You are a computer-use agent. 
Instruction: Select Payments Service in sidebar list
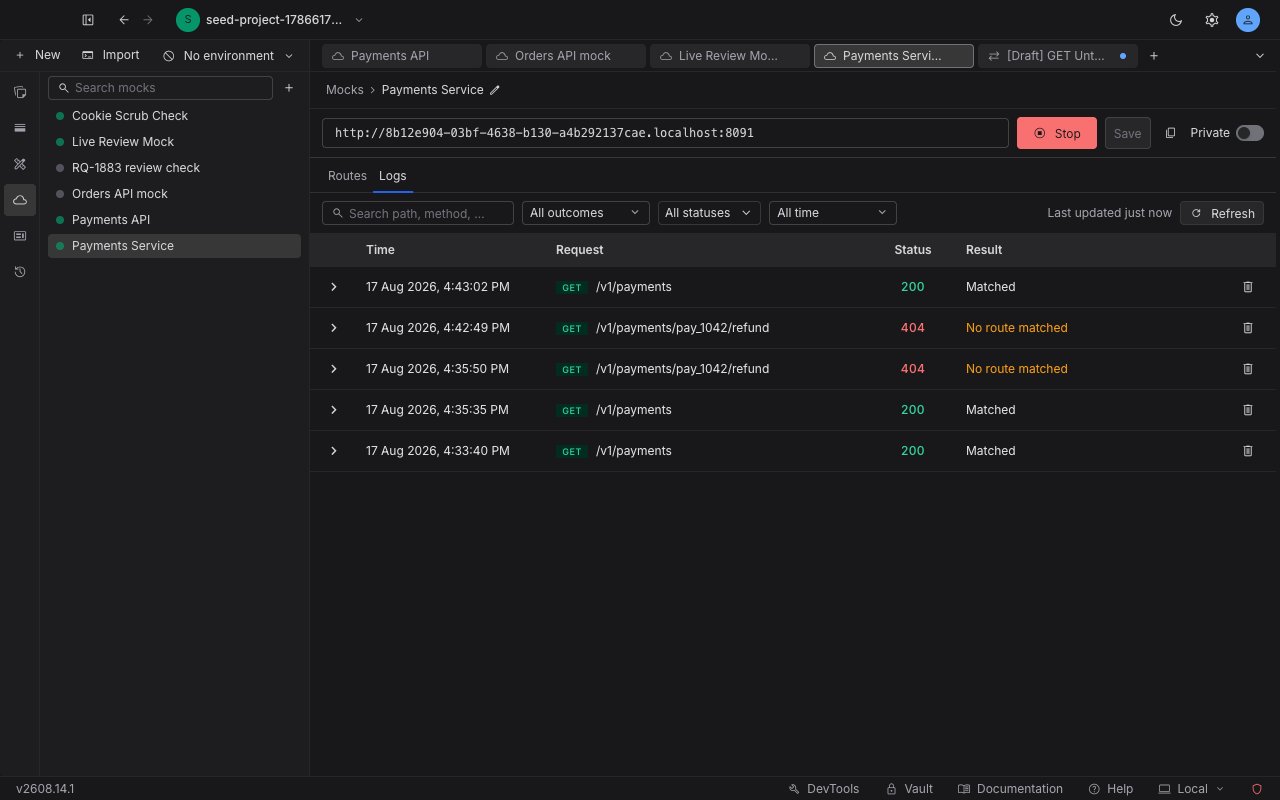[x=174, y=246]
